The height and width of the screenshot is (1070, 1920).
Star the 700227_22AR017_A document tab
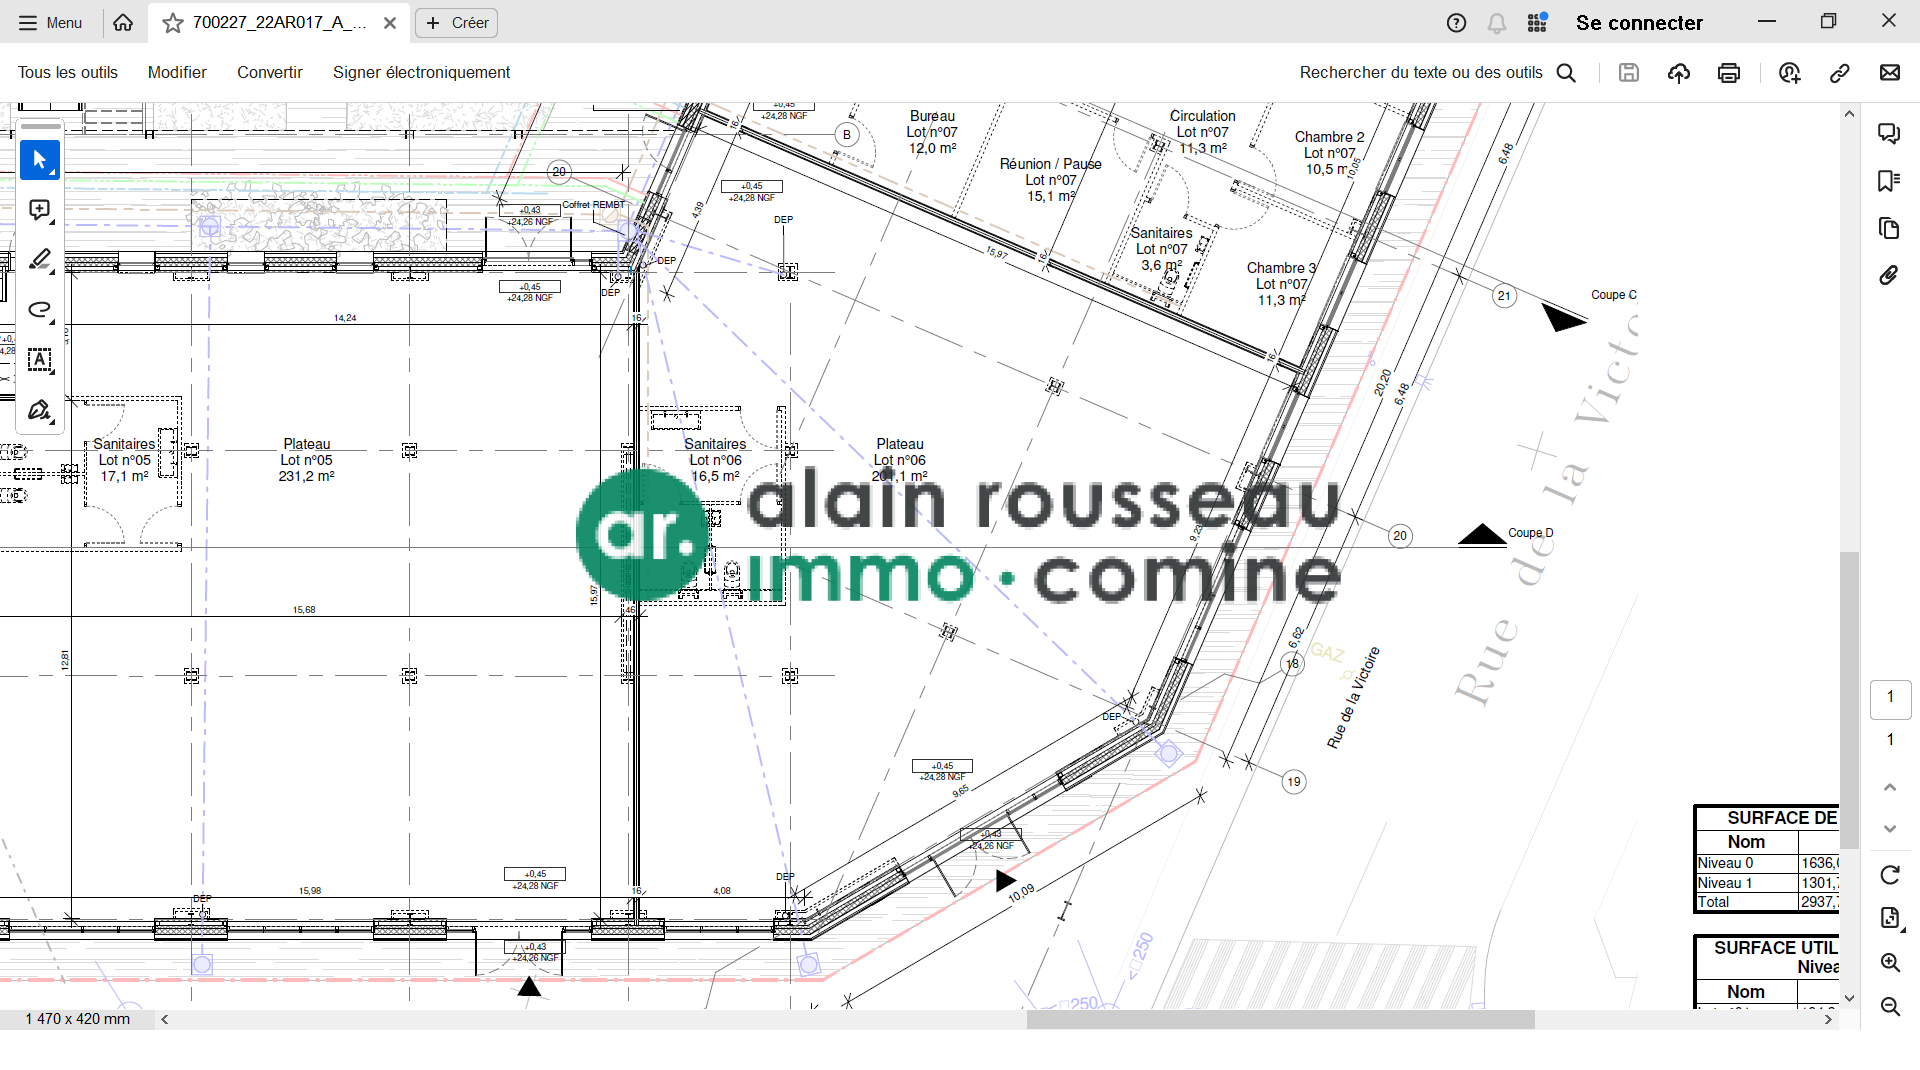click(173, 23)
